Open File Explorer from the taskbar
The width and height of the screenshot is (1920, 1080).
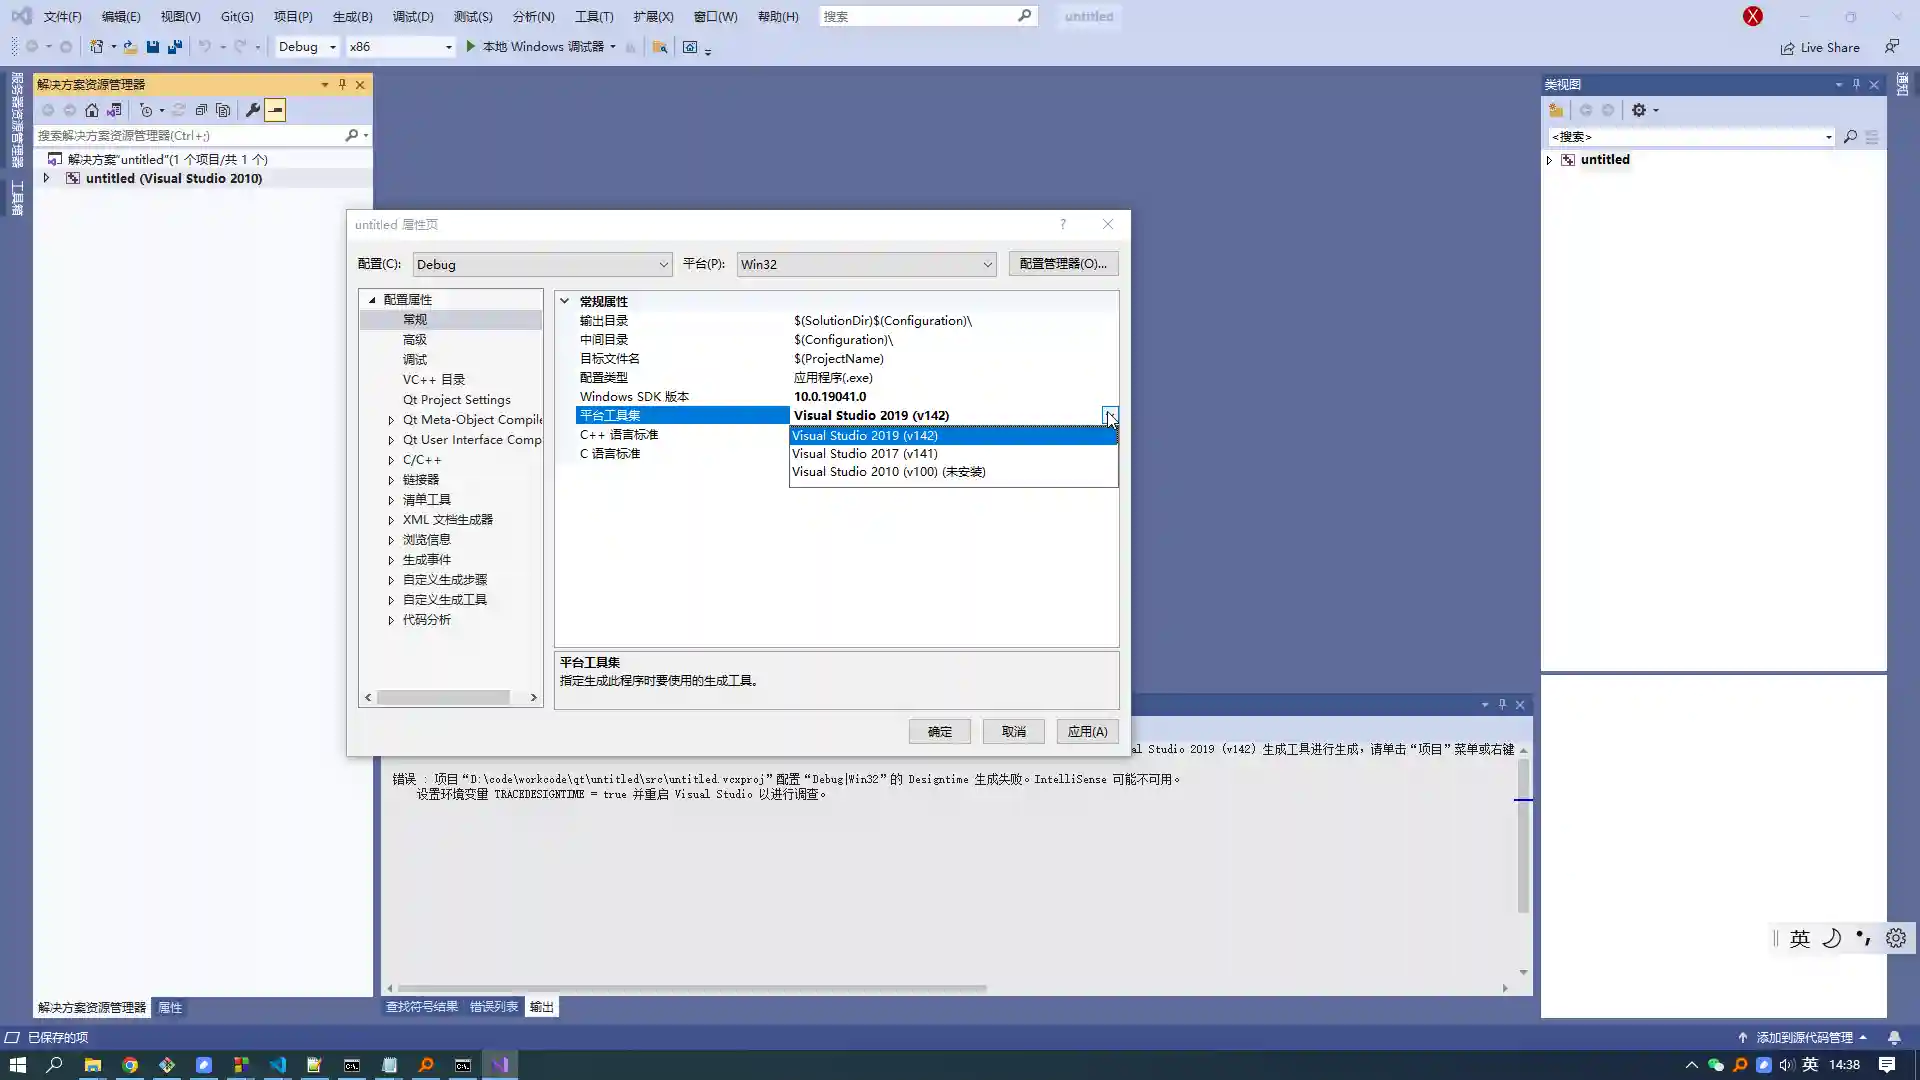coord(93,1065)
